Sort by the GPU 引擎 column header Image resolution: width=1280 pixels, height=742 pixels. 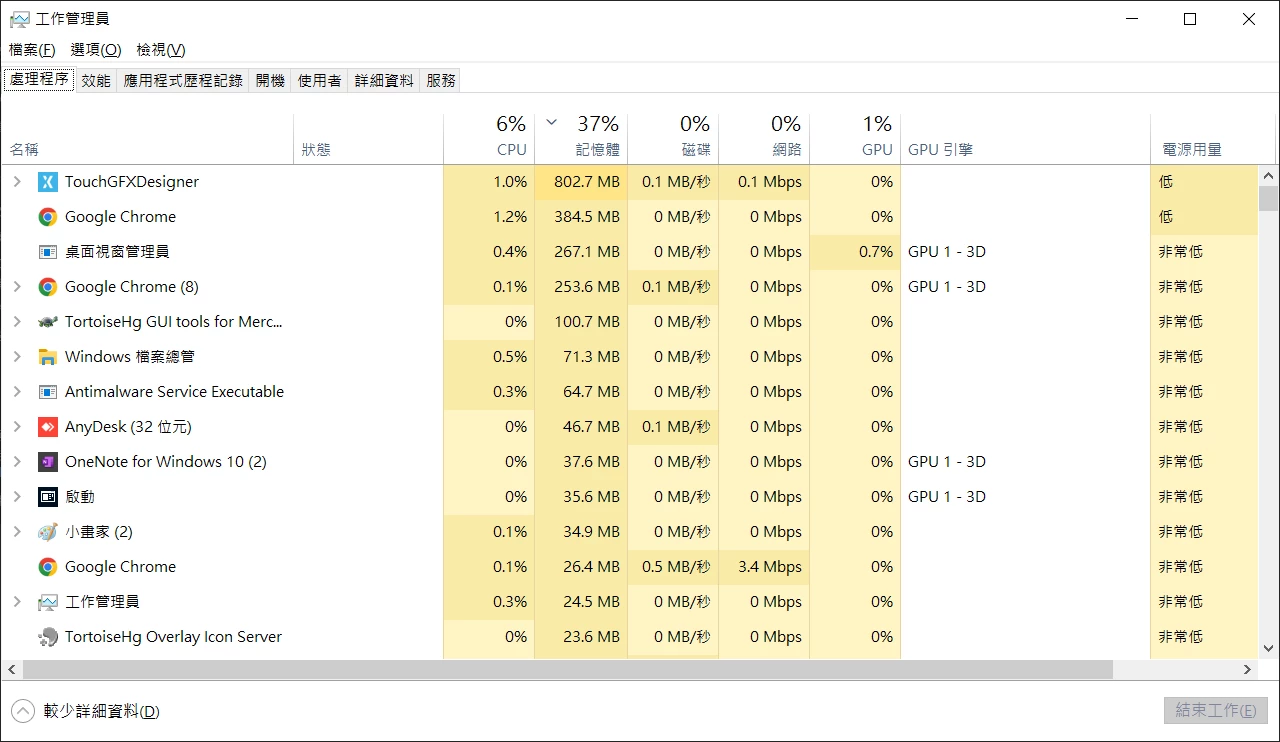pos(1026,139)
